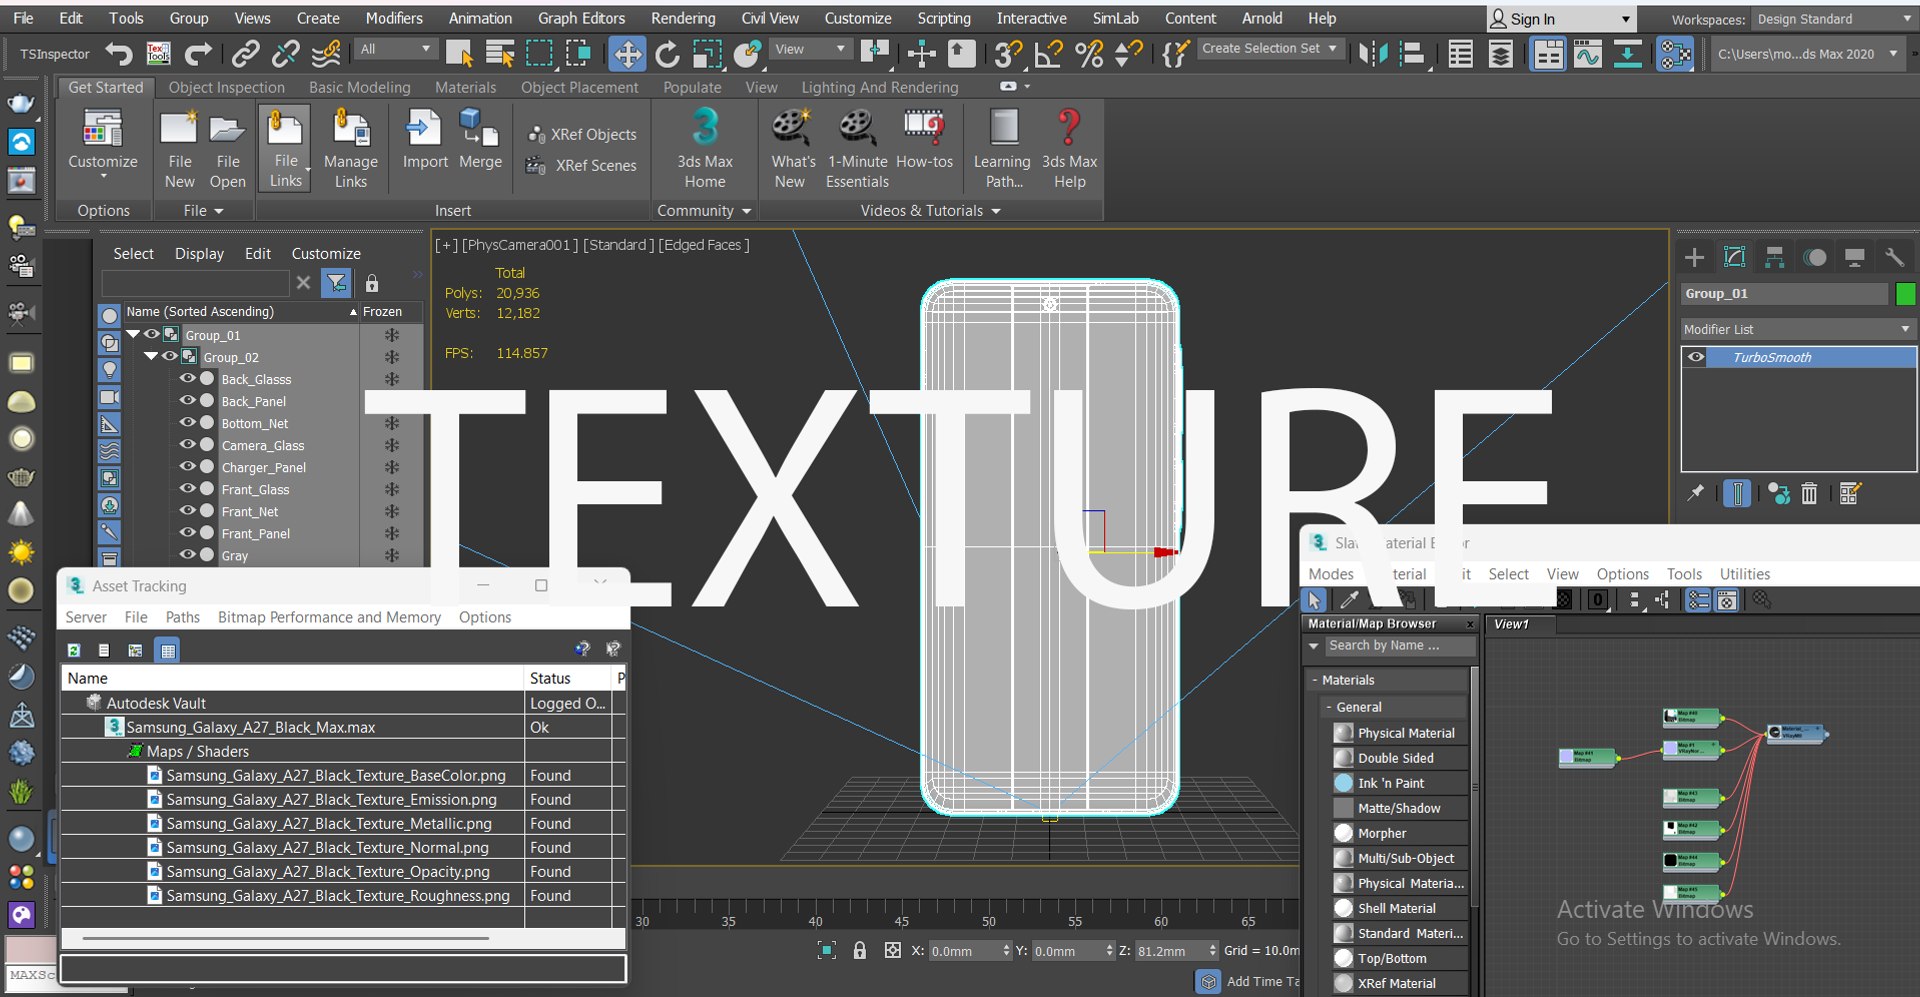Open the Rendering menu
Image resolution: width=1920 pixels, height=997 pixels.
tap(683, 18)
